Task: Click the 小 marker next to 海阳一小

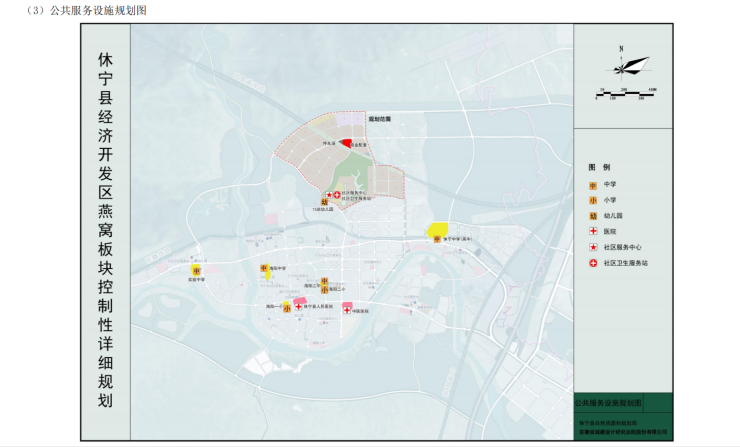Action: click(287, 309)
